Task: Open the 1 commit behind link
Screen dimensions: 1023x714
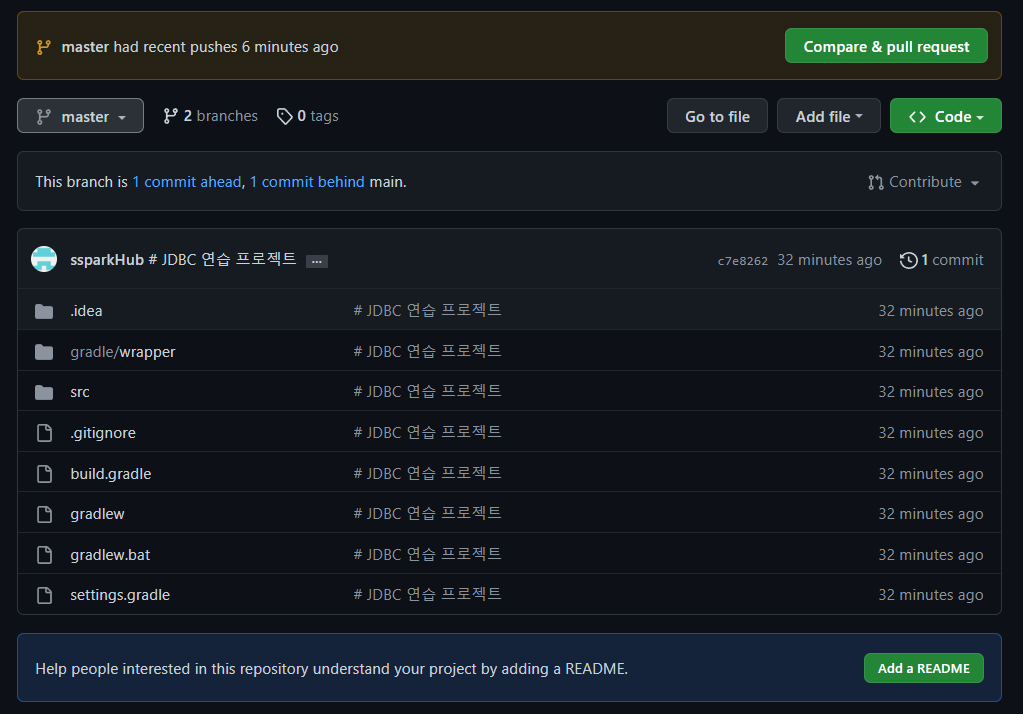Action: click(x=307, y=182)
